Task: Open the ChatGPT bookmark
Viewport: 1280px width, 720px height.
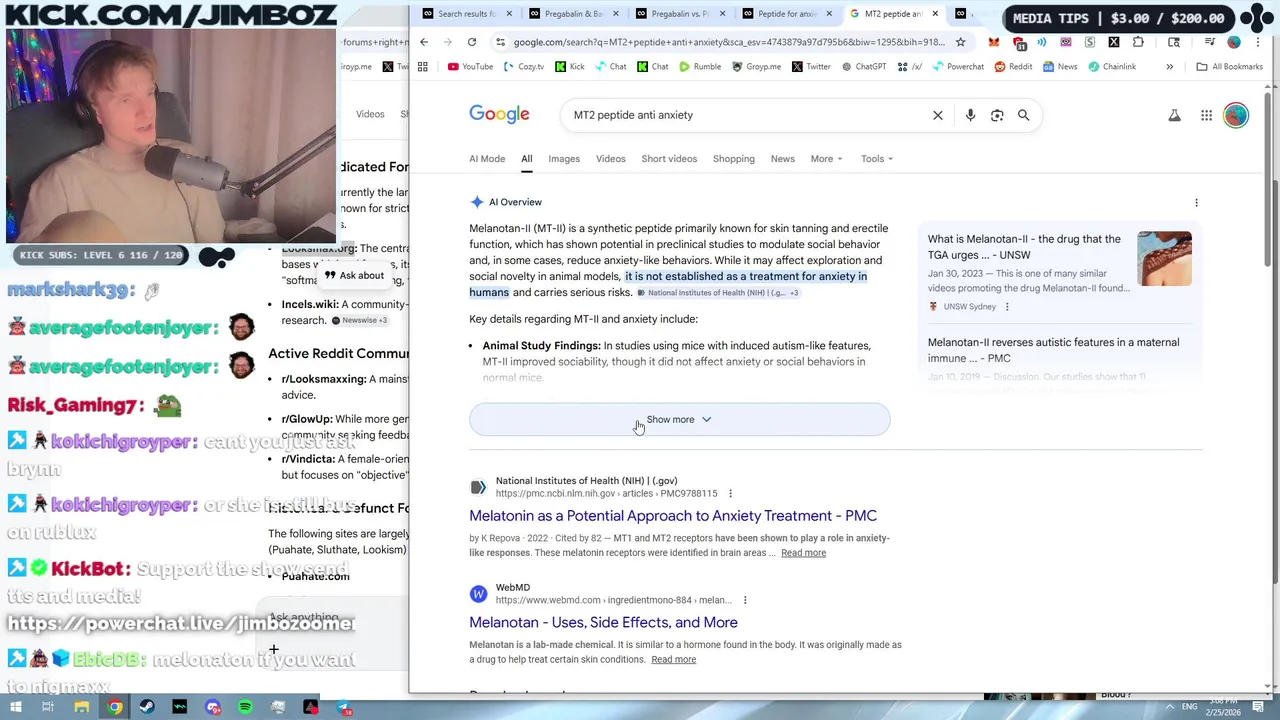Action: click(863, 67)
